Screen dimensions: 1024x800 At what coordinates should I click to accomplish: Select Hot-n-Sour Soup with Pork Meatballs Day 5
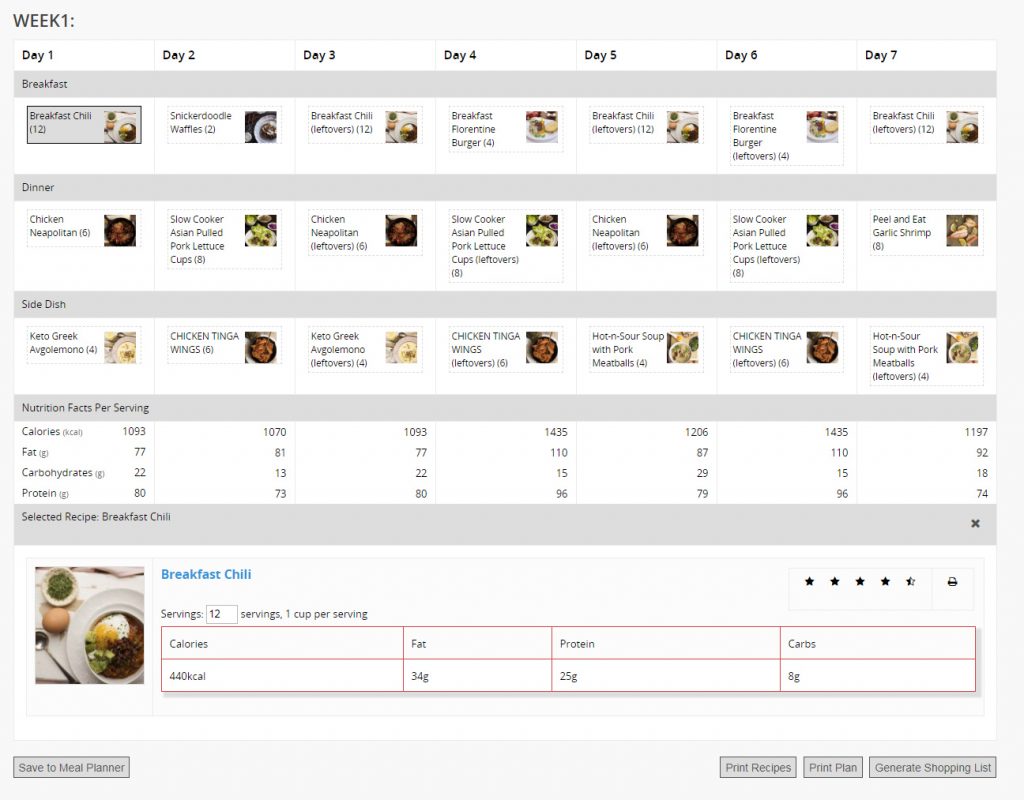pyautogui.click(x=645, y=350)
